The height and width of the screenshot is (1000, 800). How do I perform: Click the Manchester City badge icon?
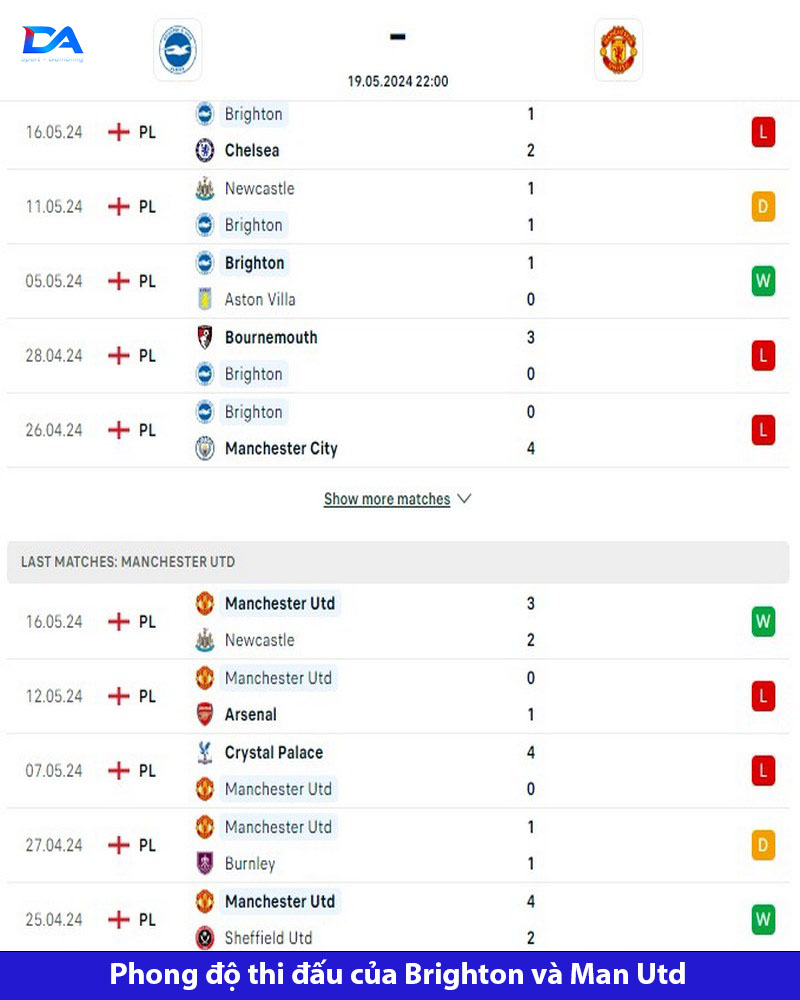pos(205,448)
